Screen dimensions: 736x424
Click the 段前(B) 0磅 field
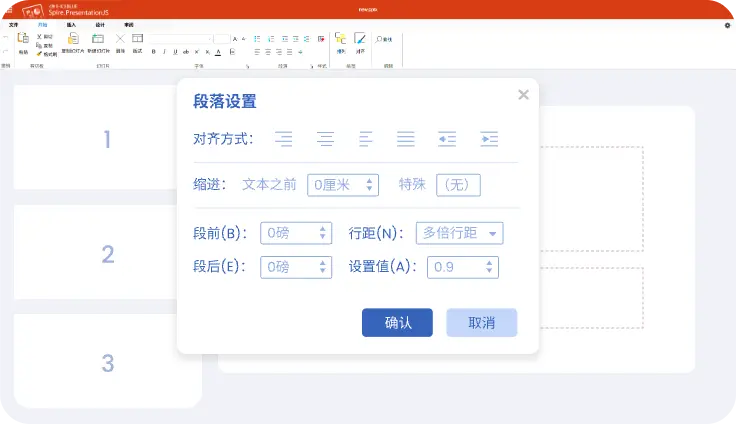[x=296, y=233]
